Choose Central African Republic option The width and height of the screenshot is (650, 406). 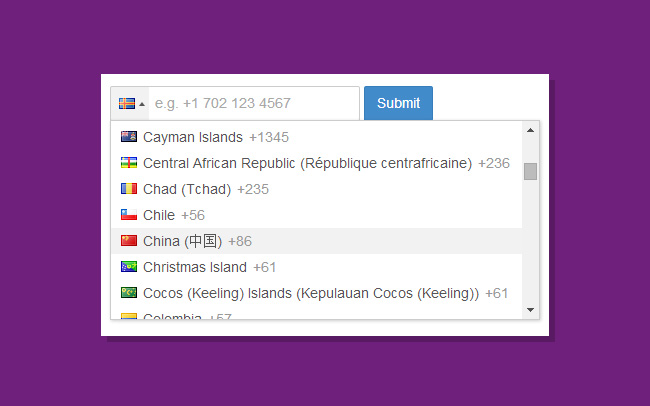(307, 163)
